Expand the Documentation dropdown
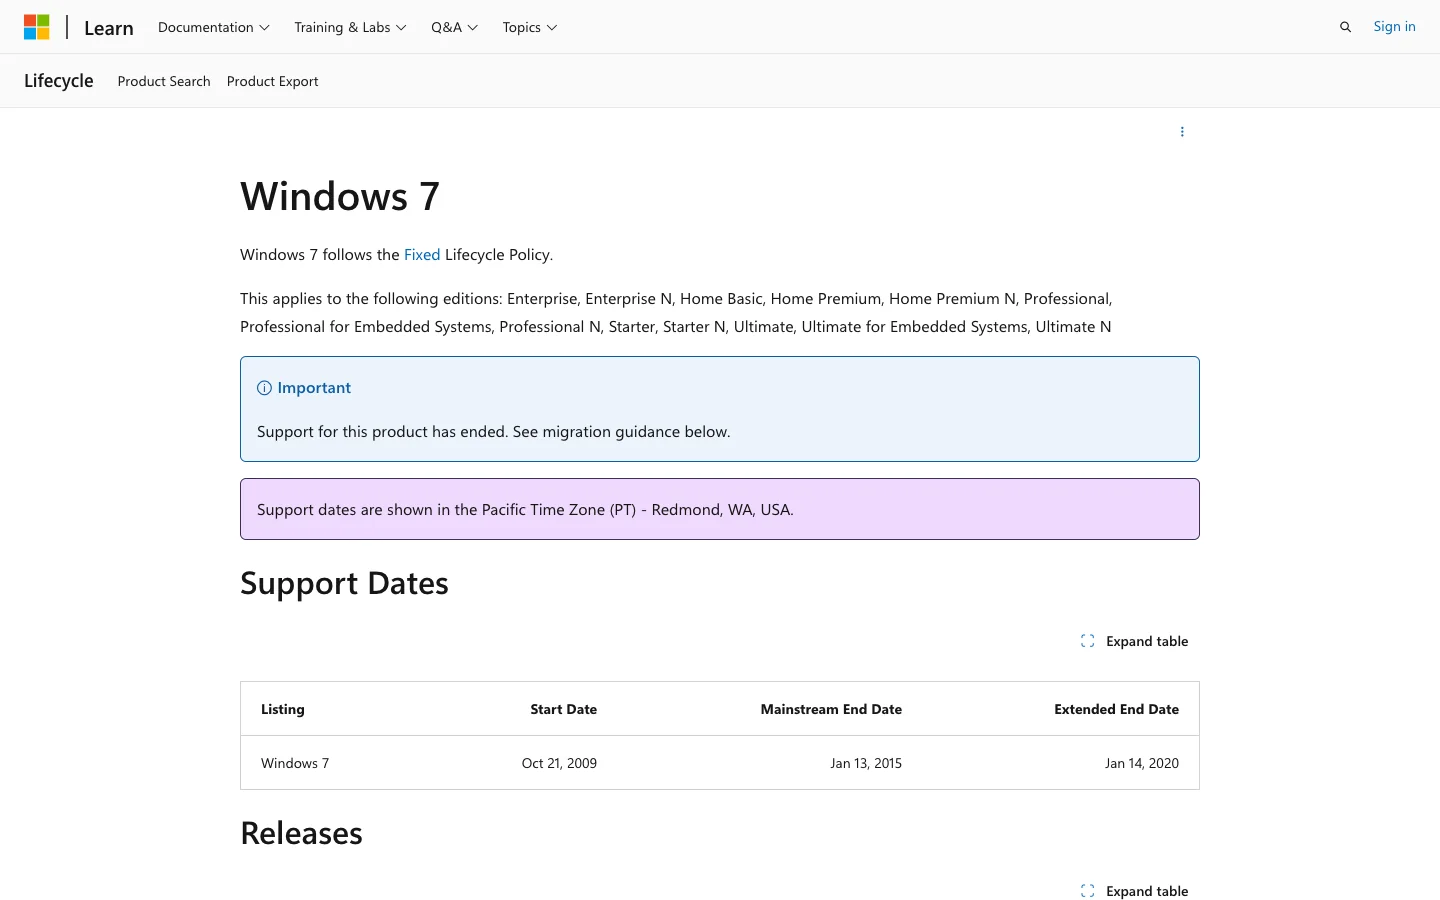The width and height of the screenshot is (1440, 900). point(214,27)
